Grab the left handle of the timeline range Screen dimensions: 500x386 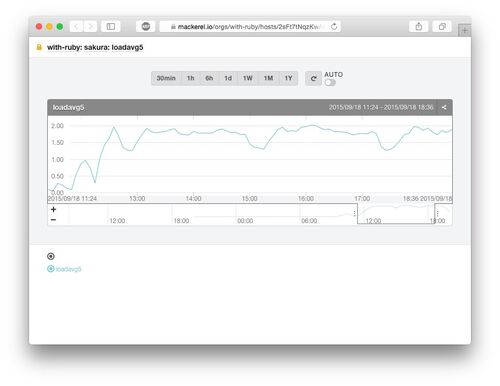click(354, 213)
